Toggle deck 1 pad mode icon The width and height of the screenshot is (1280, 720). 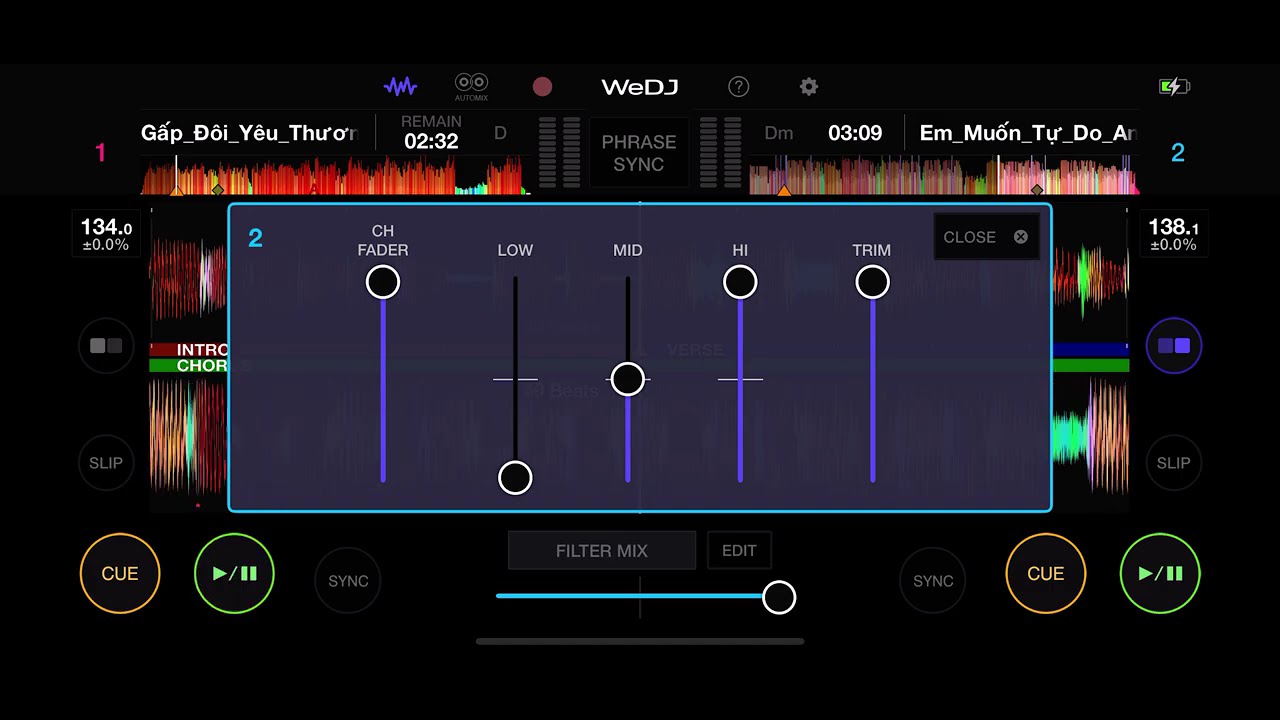tap(106, 346)
